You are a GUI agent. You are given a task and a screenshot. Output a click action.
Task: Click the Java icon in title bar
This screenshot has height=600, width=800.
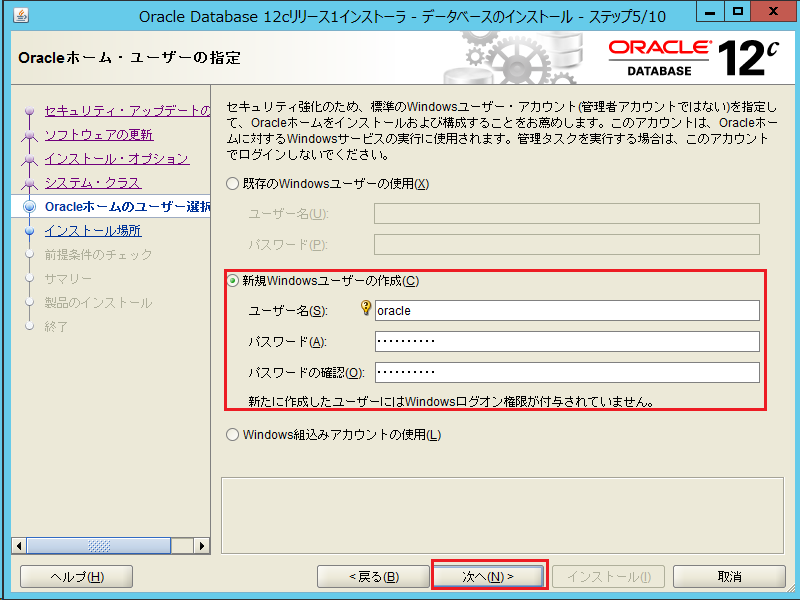pyautogui.click(x=21, y=16)
